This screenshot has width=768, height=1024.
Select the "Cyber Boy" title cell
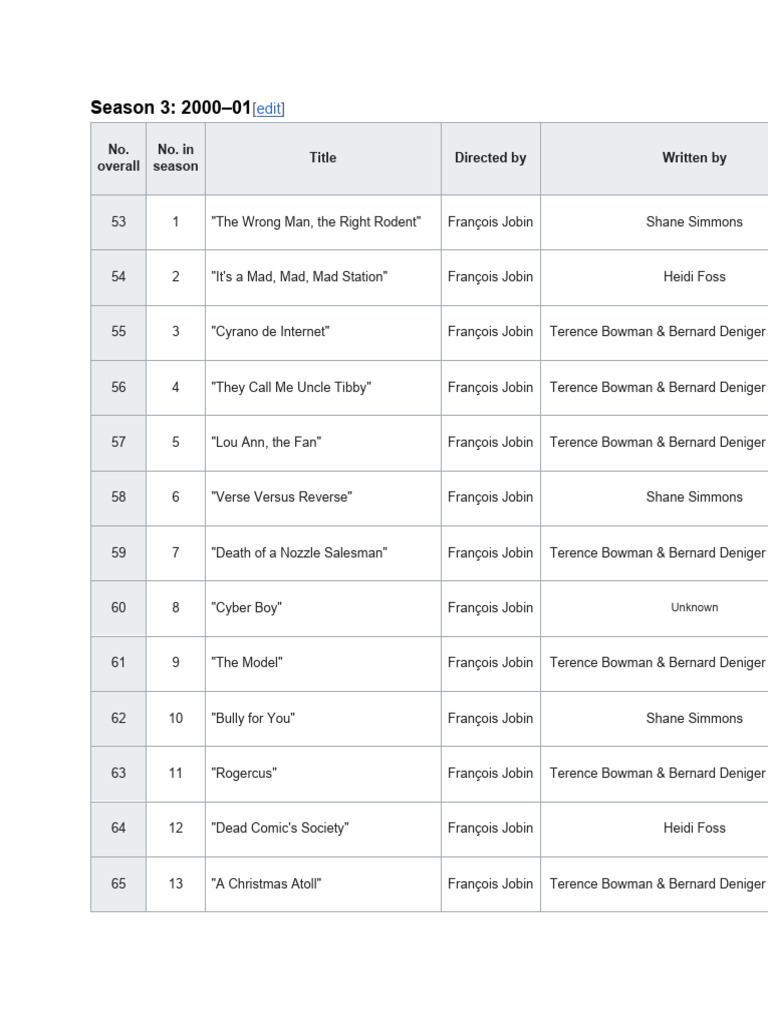(x=323, y=607)
